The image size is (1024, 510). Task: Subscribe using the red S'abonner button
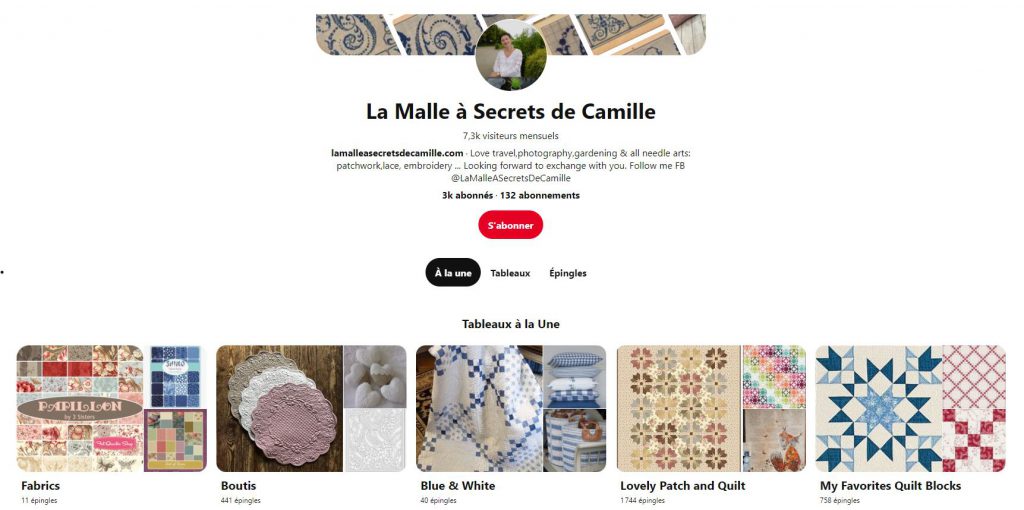coord(511,225)
